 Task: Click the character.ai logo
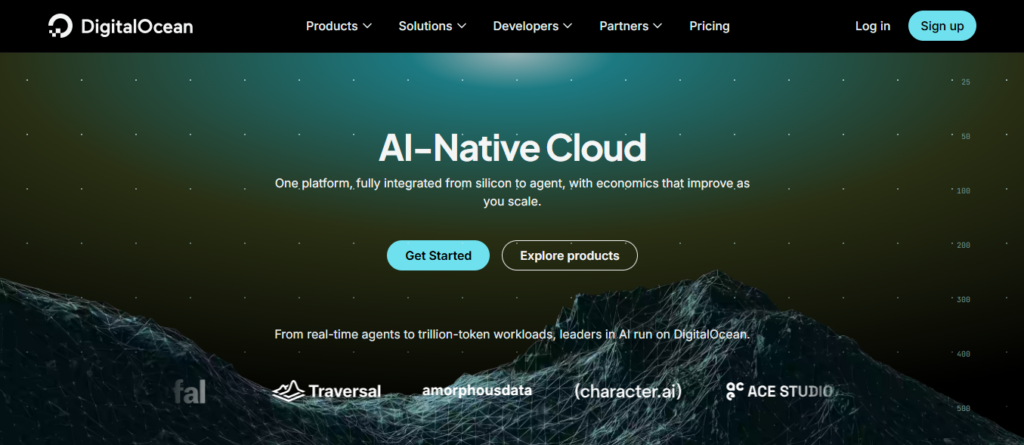(628, 391)
